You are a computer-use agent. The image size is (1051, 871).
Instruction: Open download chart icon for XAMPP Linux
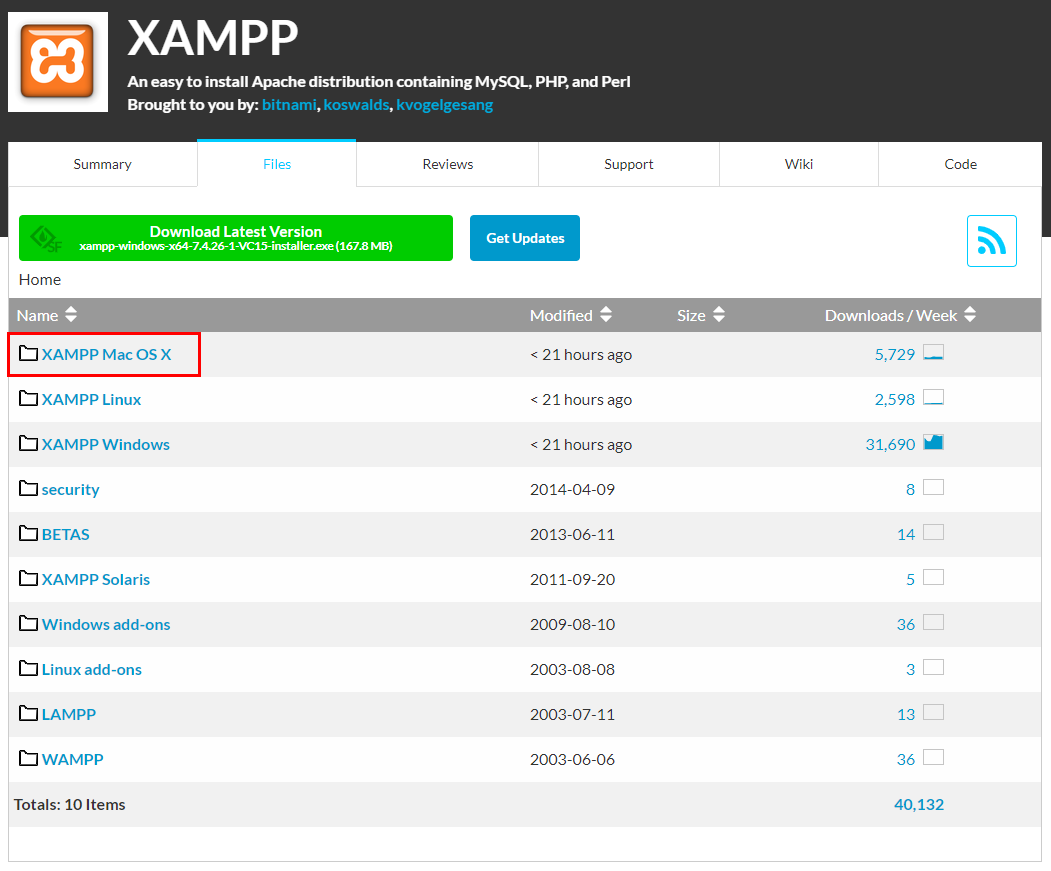[933, 397]
